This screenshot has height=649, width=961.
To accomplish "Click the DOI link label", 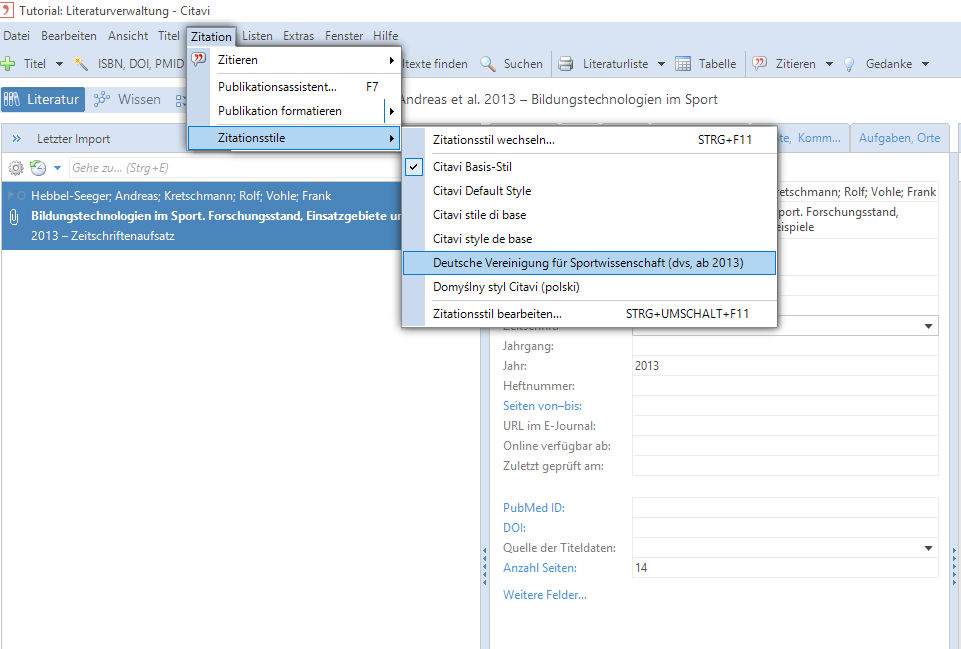I will point(514,528).
